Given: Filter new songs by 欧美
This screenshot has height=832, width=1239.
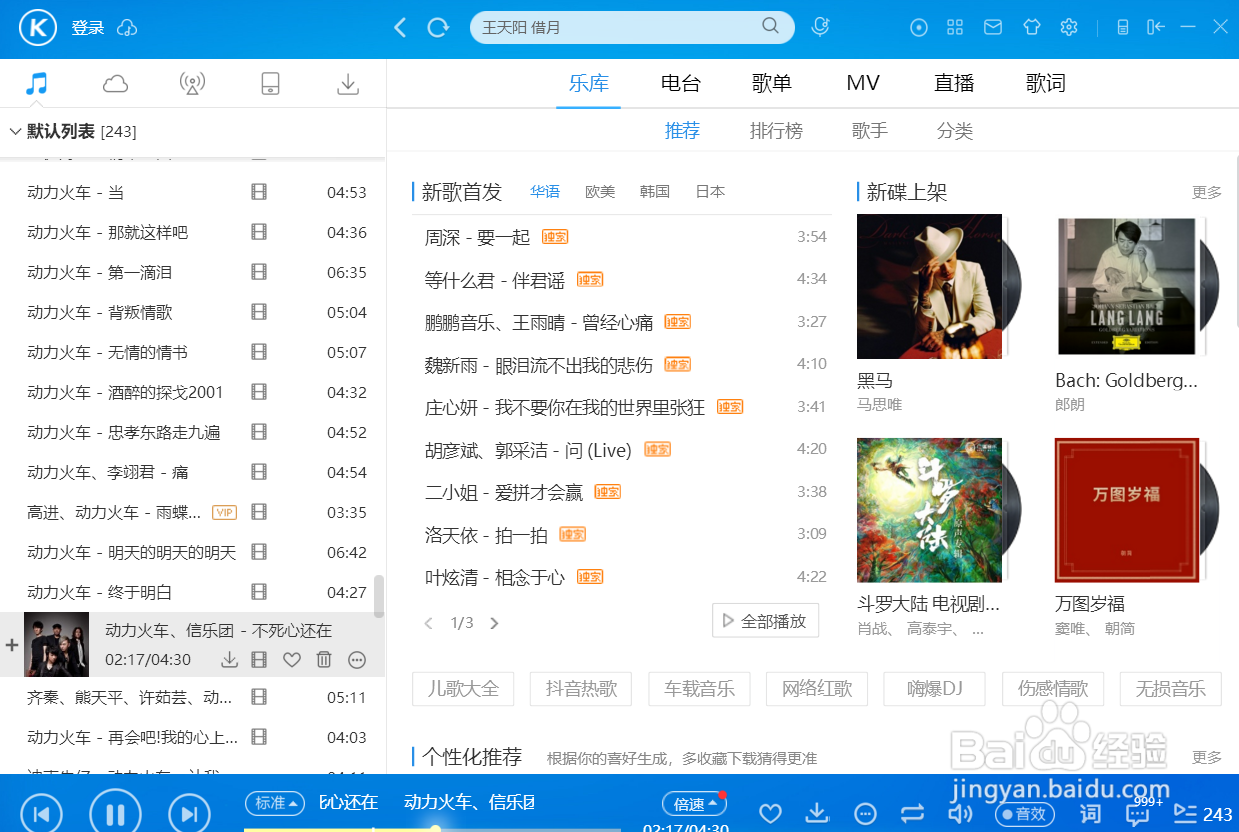Looking at the screenshot, I should 600,192.
